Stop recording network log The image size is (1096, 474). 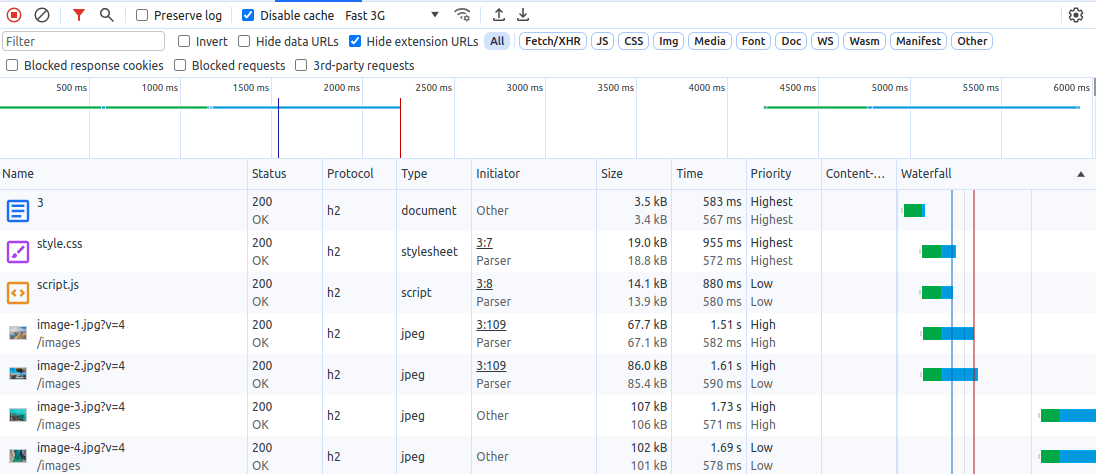[x=15, y=15]
